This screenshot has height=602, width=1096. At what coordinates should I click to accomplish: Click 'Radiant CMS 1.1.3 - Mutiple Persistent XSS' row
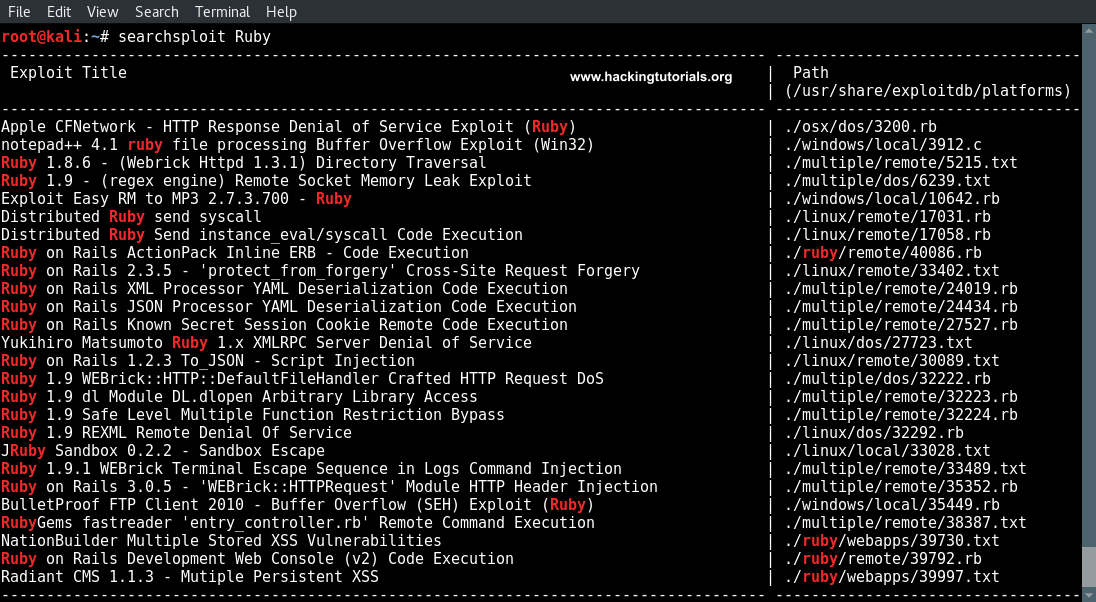tap(190, 578)
